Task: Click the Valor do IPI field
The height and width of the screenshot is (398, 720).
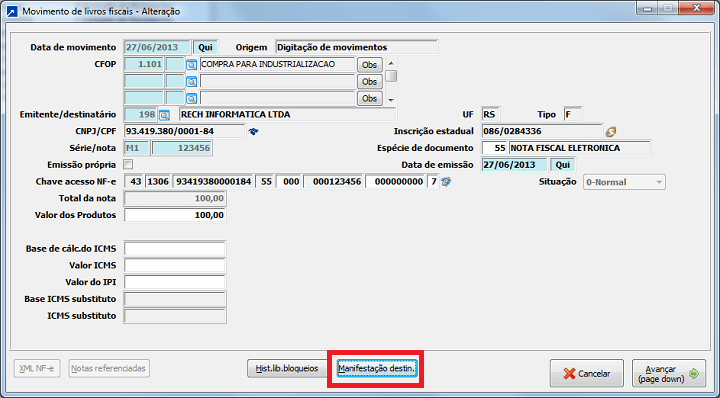Action: [x=175, y=282]
